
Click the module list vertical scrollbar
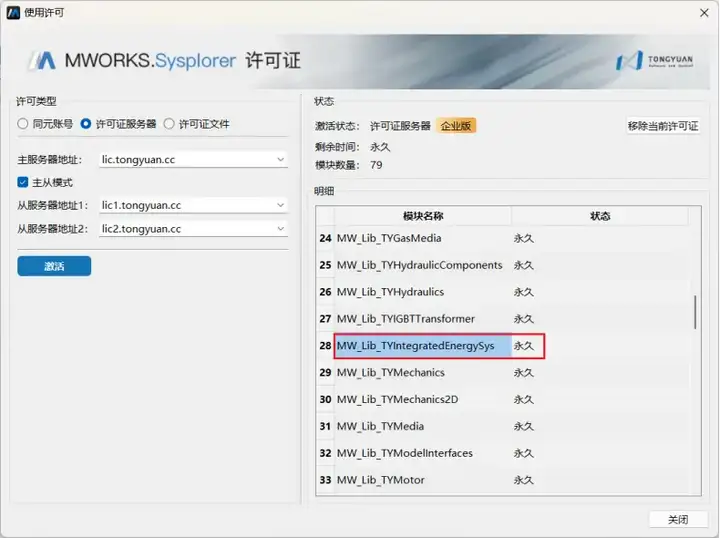tap(695, 312)
